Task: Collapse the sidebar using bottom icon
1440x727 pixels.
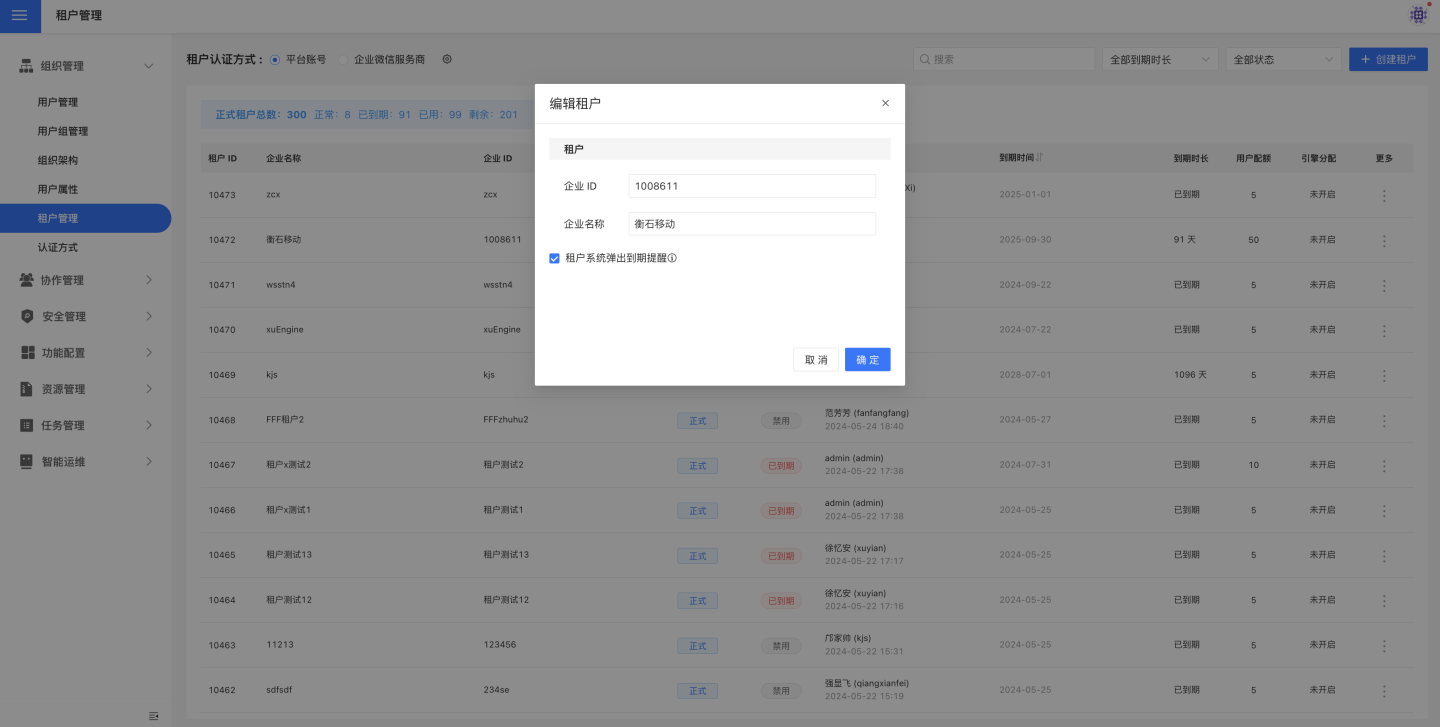Action: tap(153, 715)
